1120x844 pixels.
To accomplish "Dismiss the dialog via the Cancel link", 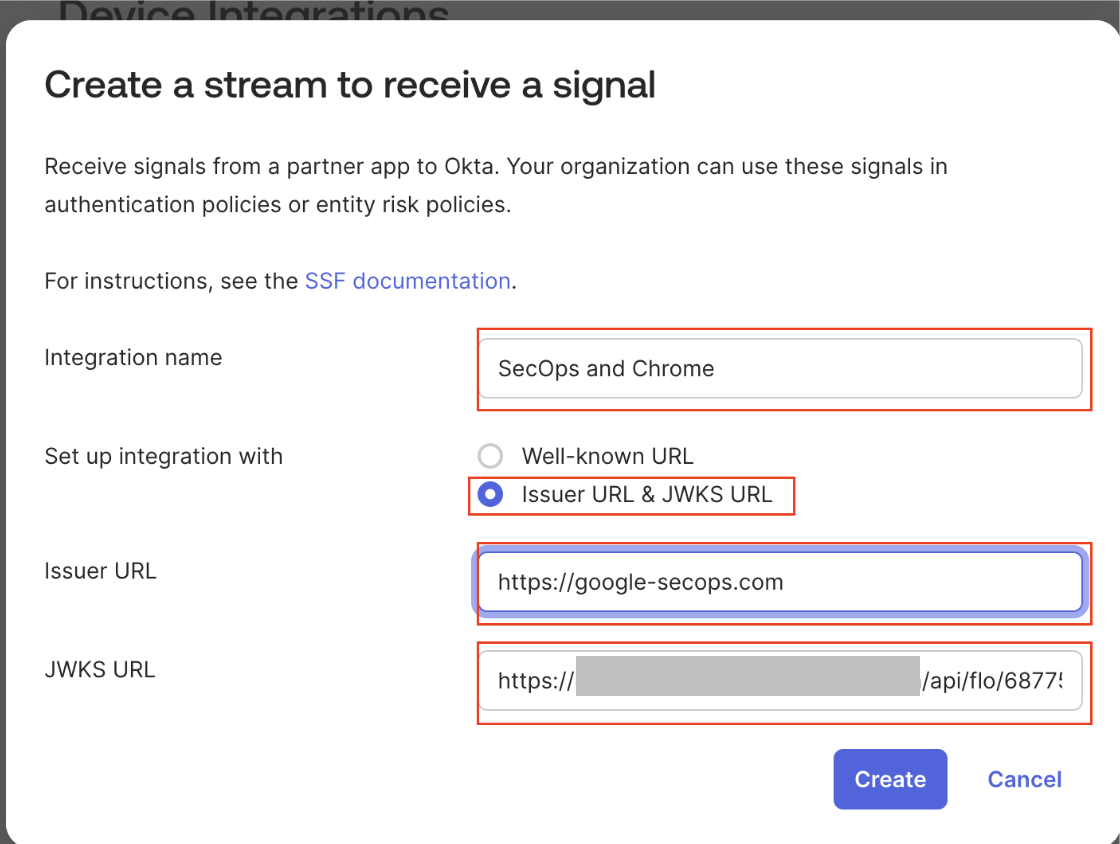I will [1024, 779].
